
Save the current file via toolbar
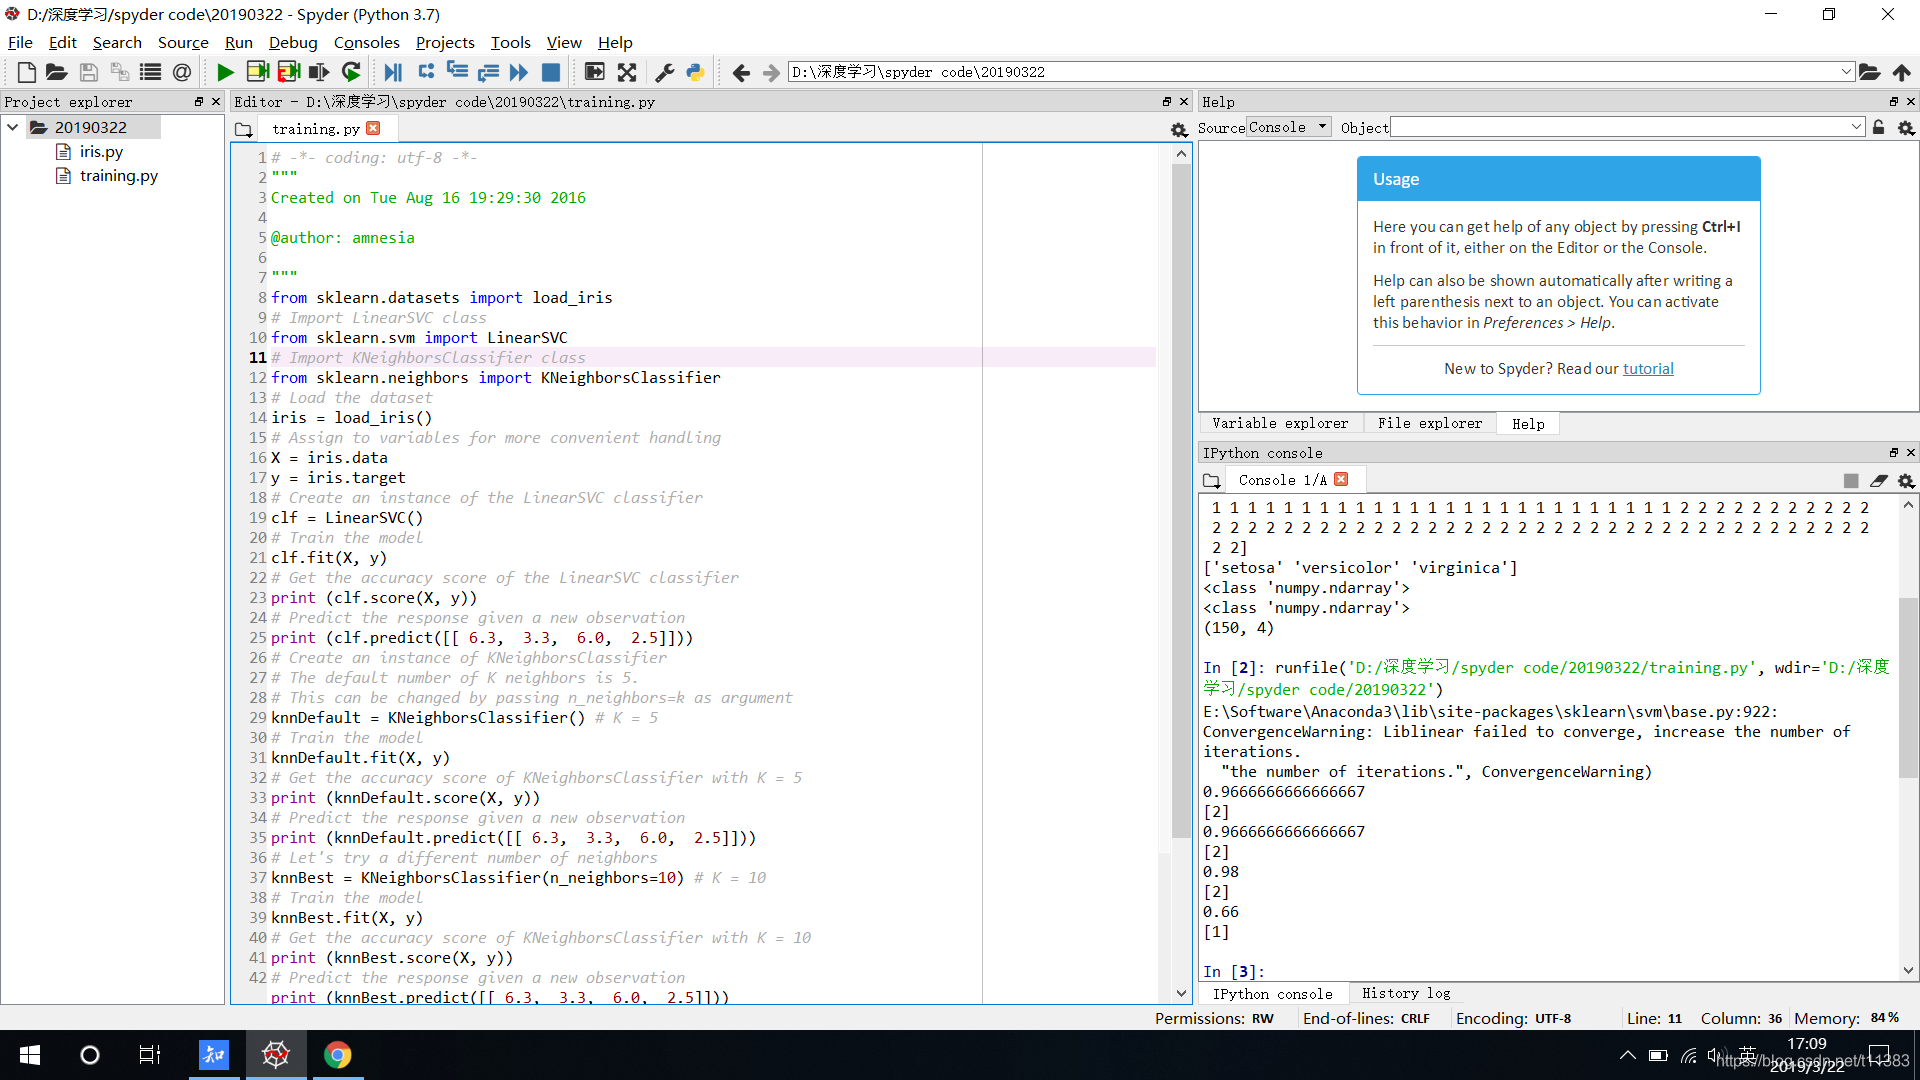[89, 72]
